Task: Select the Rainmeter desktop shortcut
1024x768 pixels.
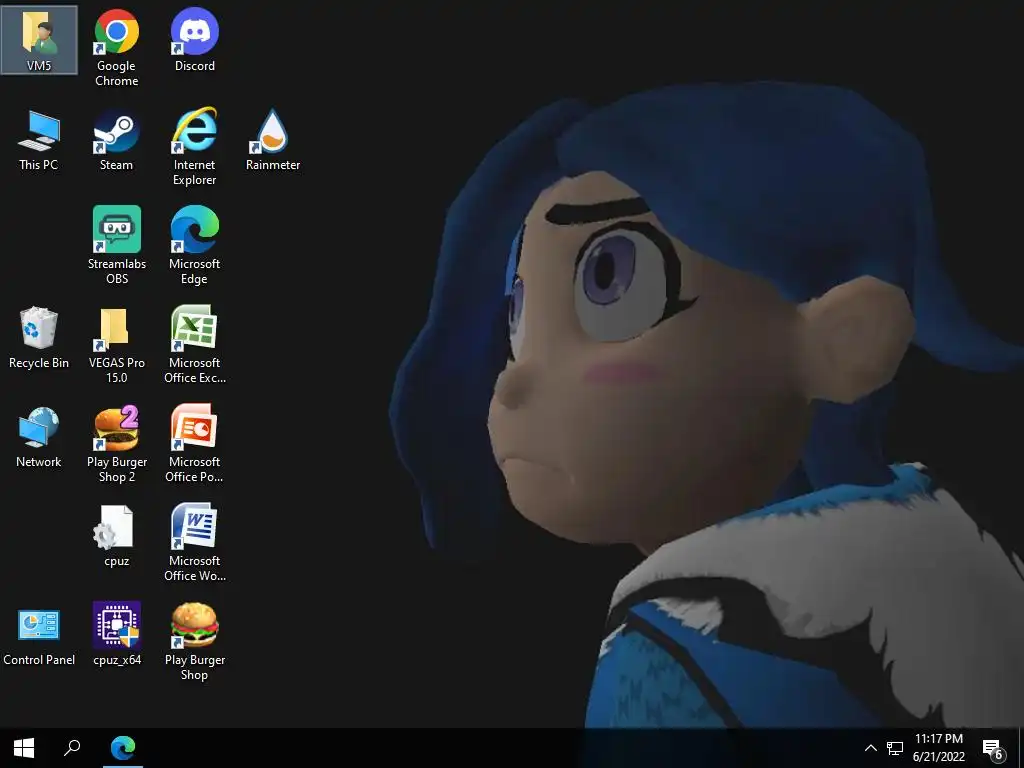Action: [273, 140]
